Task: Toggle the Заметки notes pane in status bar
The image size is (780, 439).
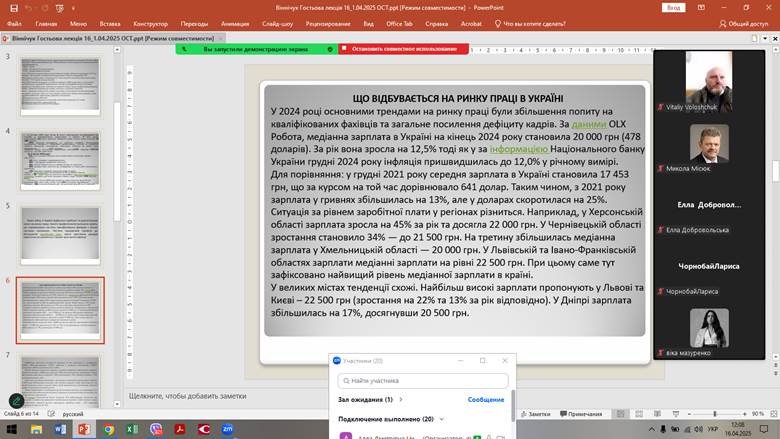Action: (x=535, y=413)
